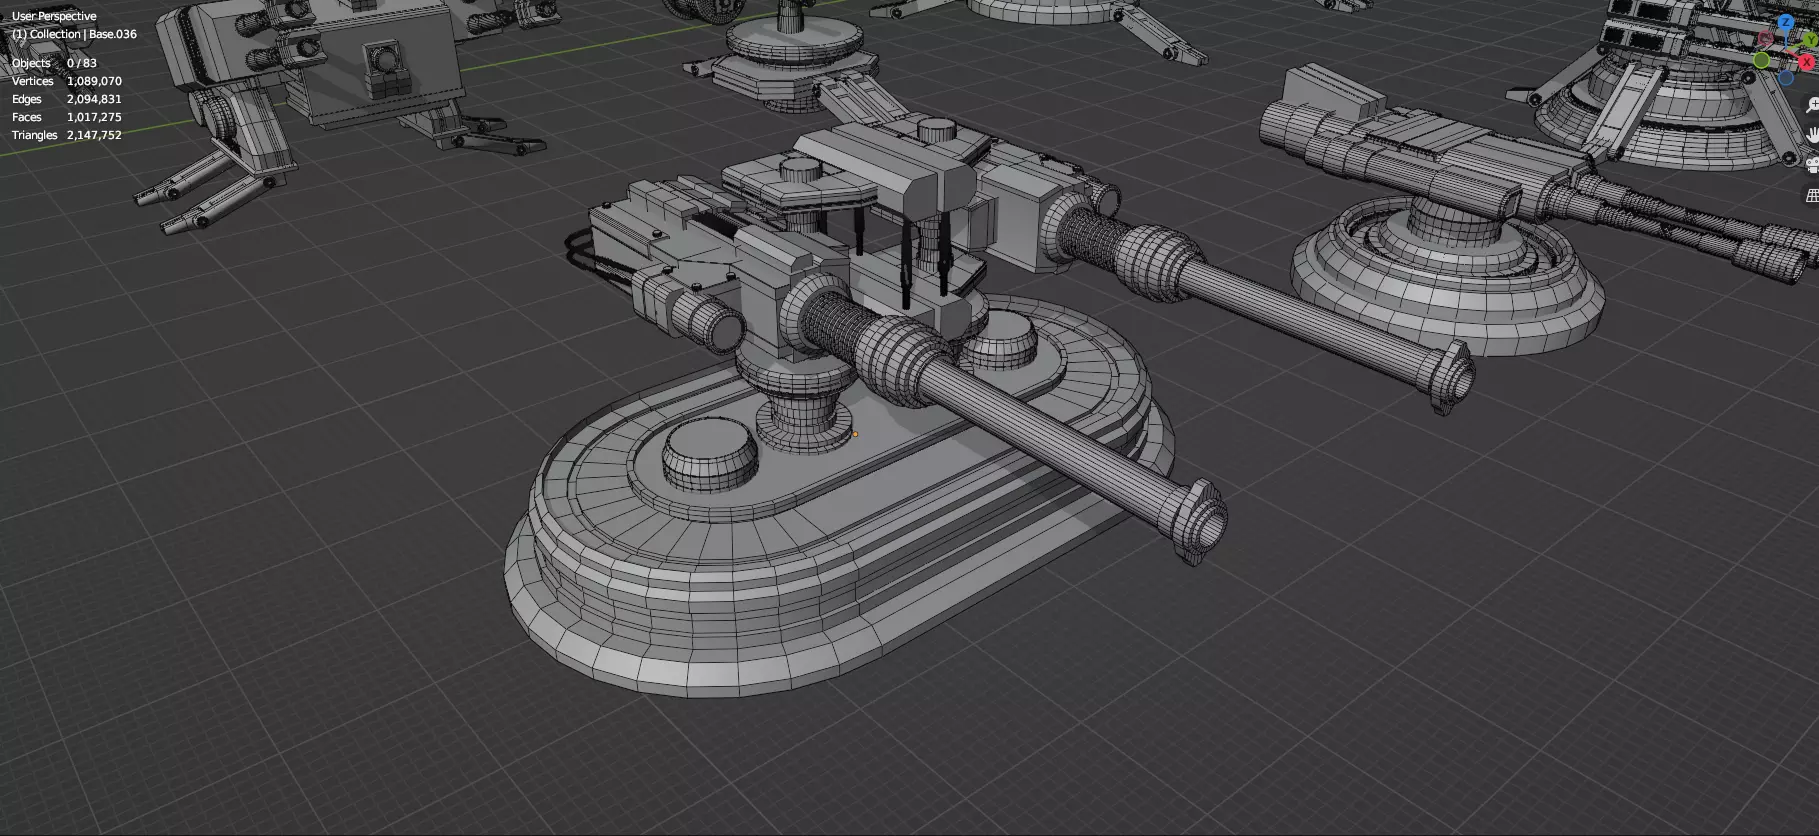Image resolution: width=1819 pixels, height=836 pixels.
Task: Click the red X axis on navigation gizmo
Action: pyautogui.click(x=1806, y=62)
